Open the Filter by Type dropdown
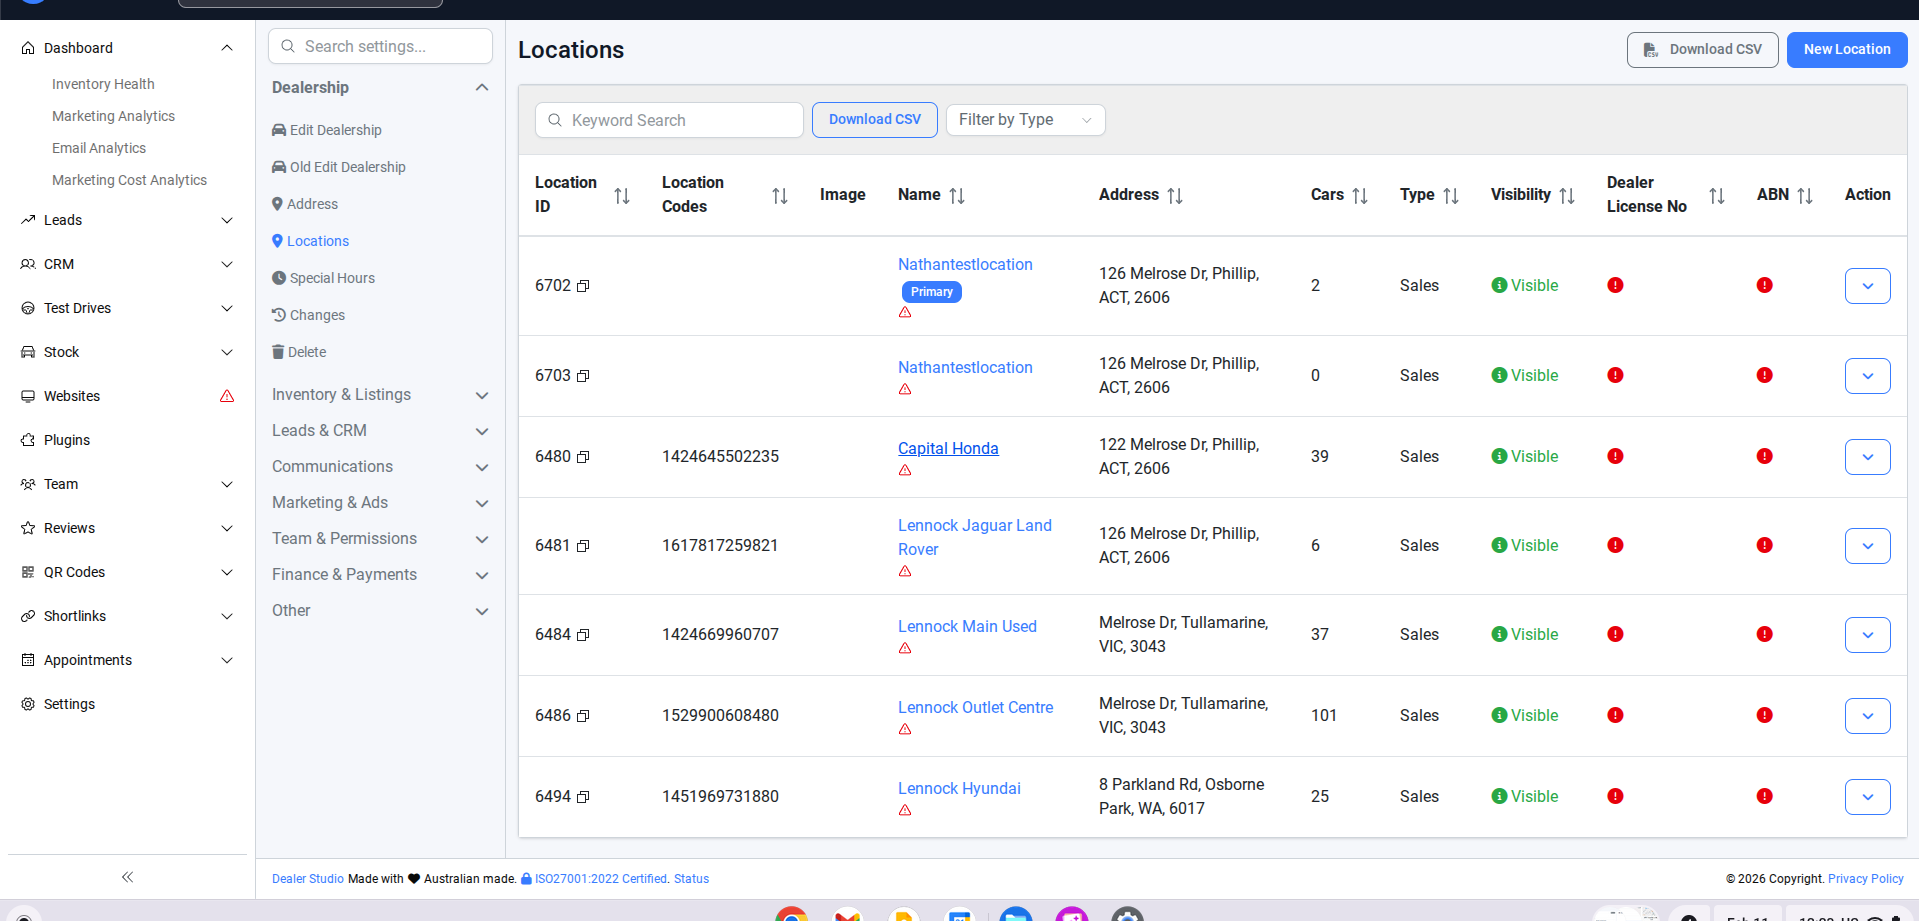Viewport: 1919px width, 921px height. point(1024,120)
